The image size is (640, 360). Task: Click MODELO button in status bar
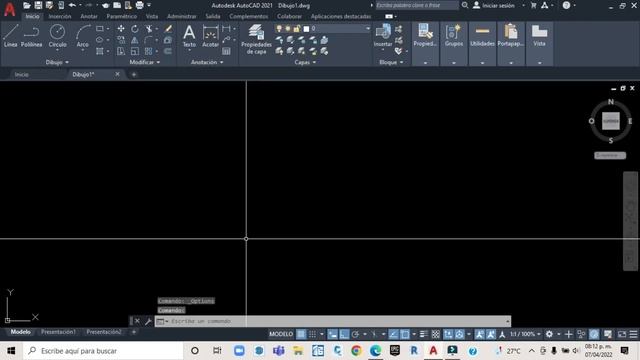(281, 334)
